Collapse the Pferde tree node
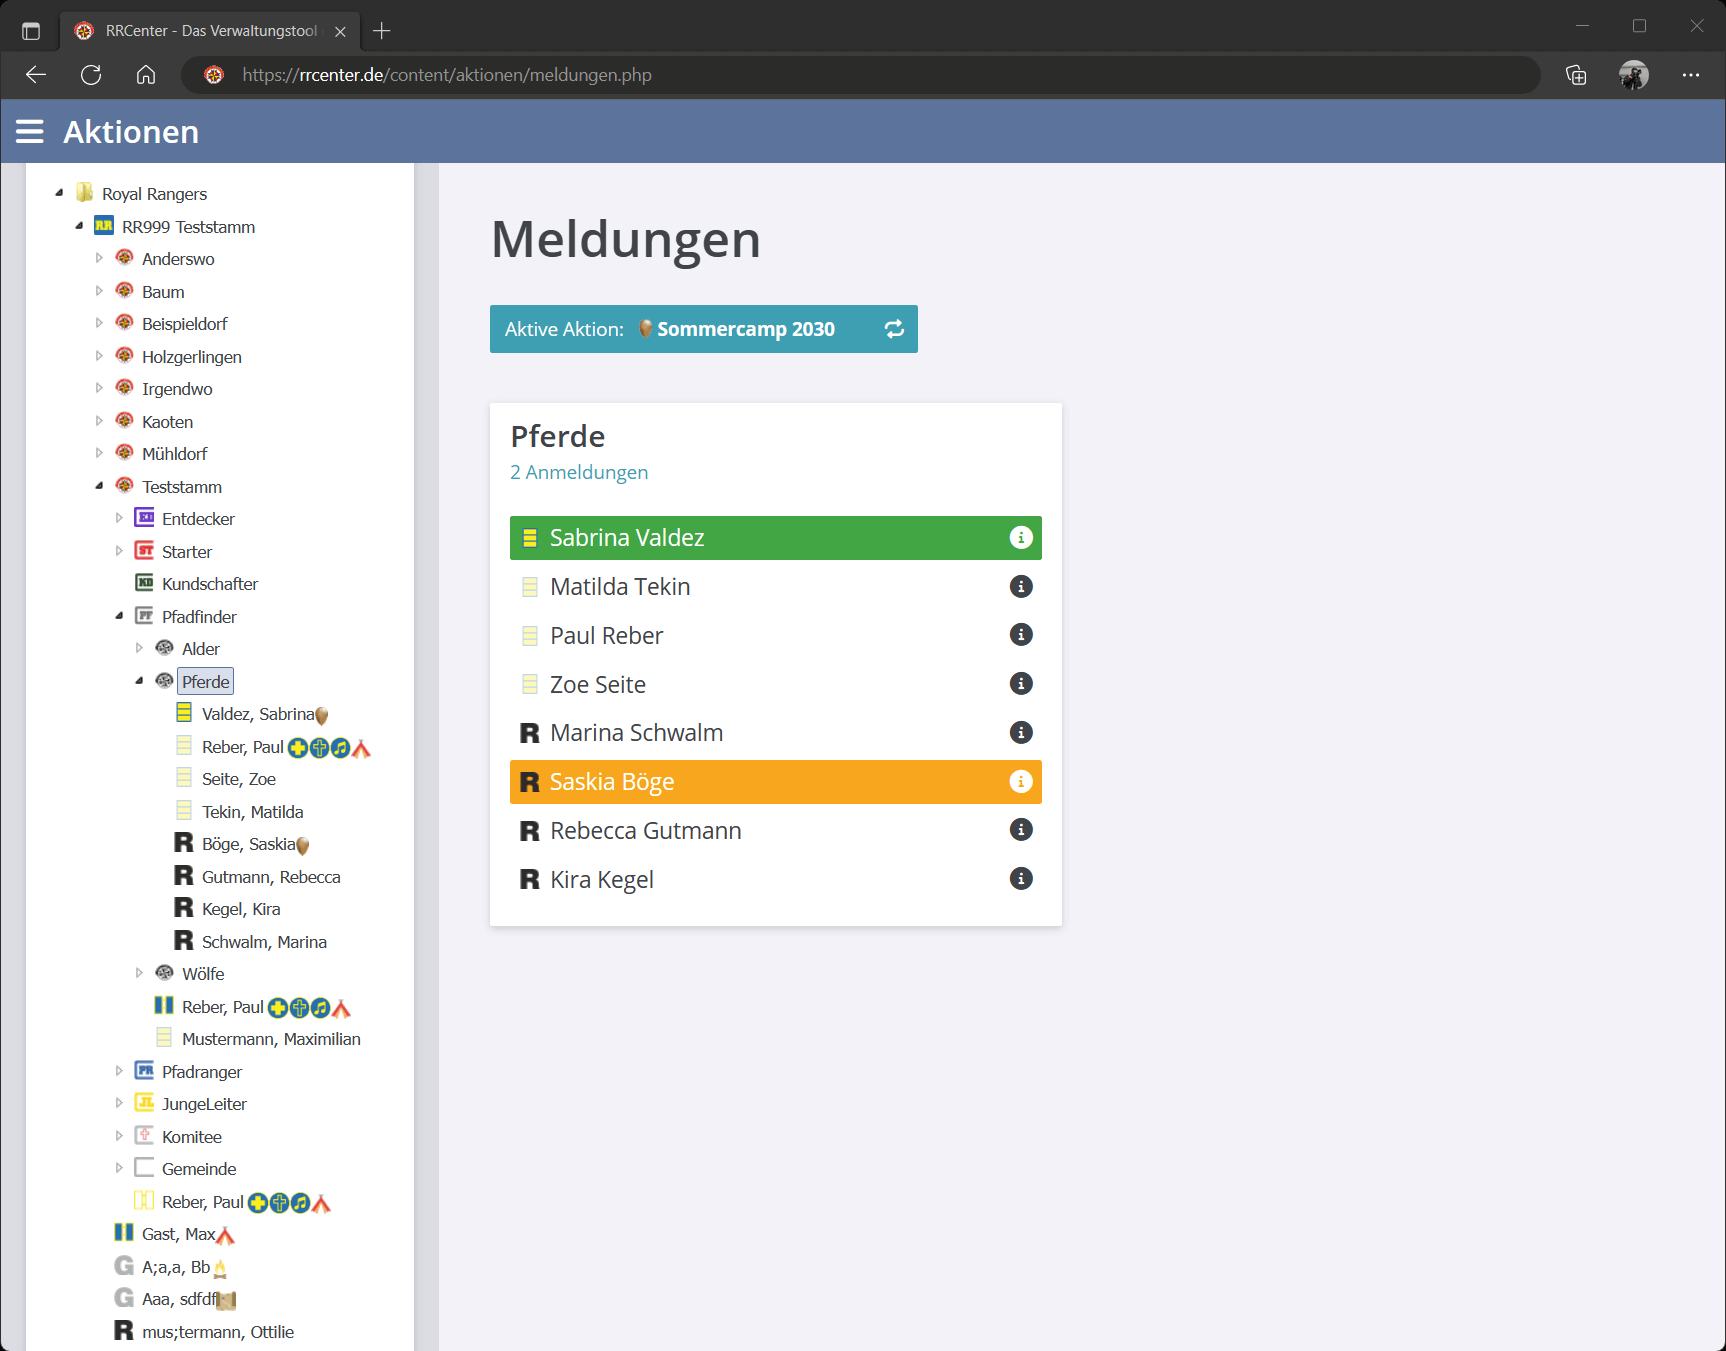This screenshot has height=1351, width=1726. (139, 681)
